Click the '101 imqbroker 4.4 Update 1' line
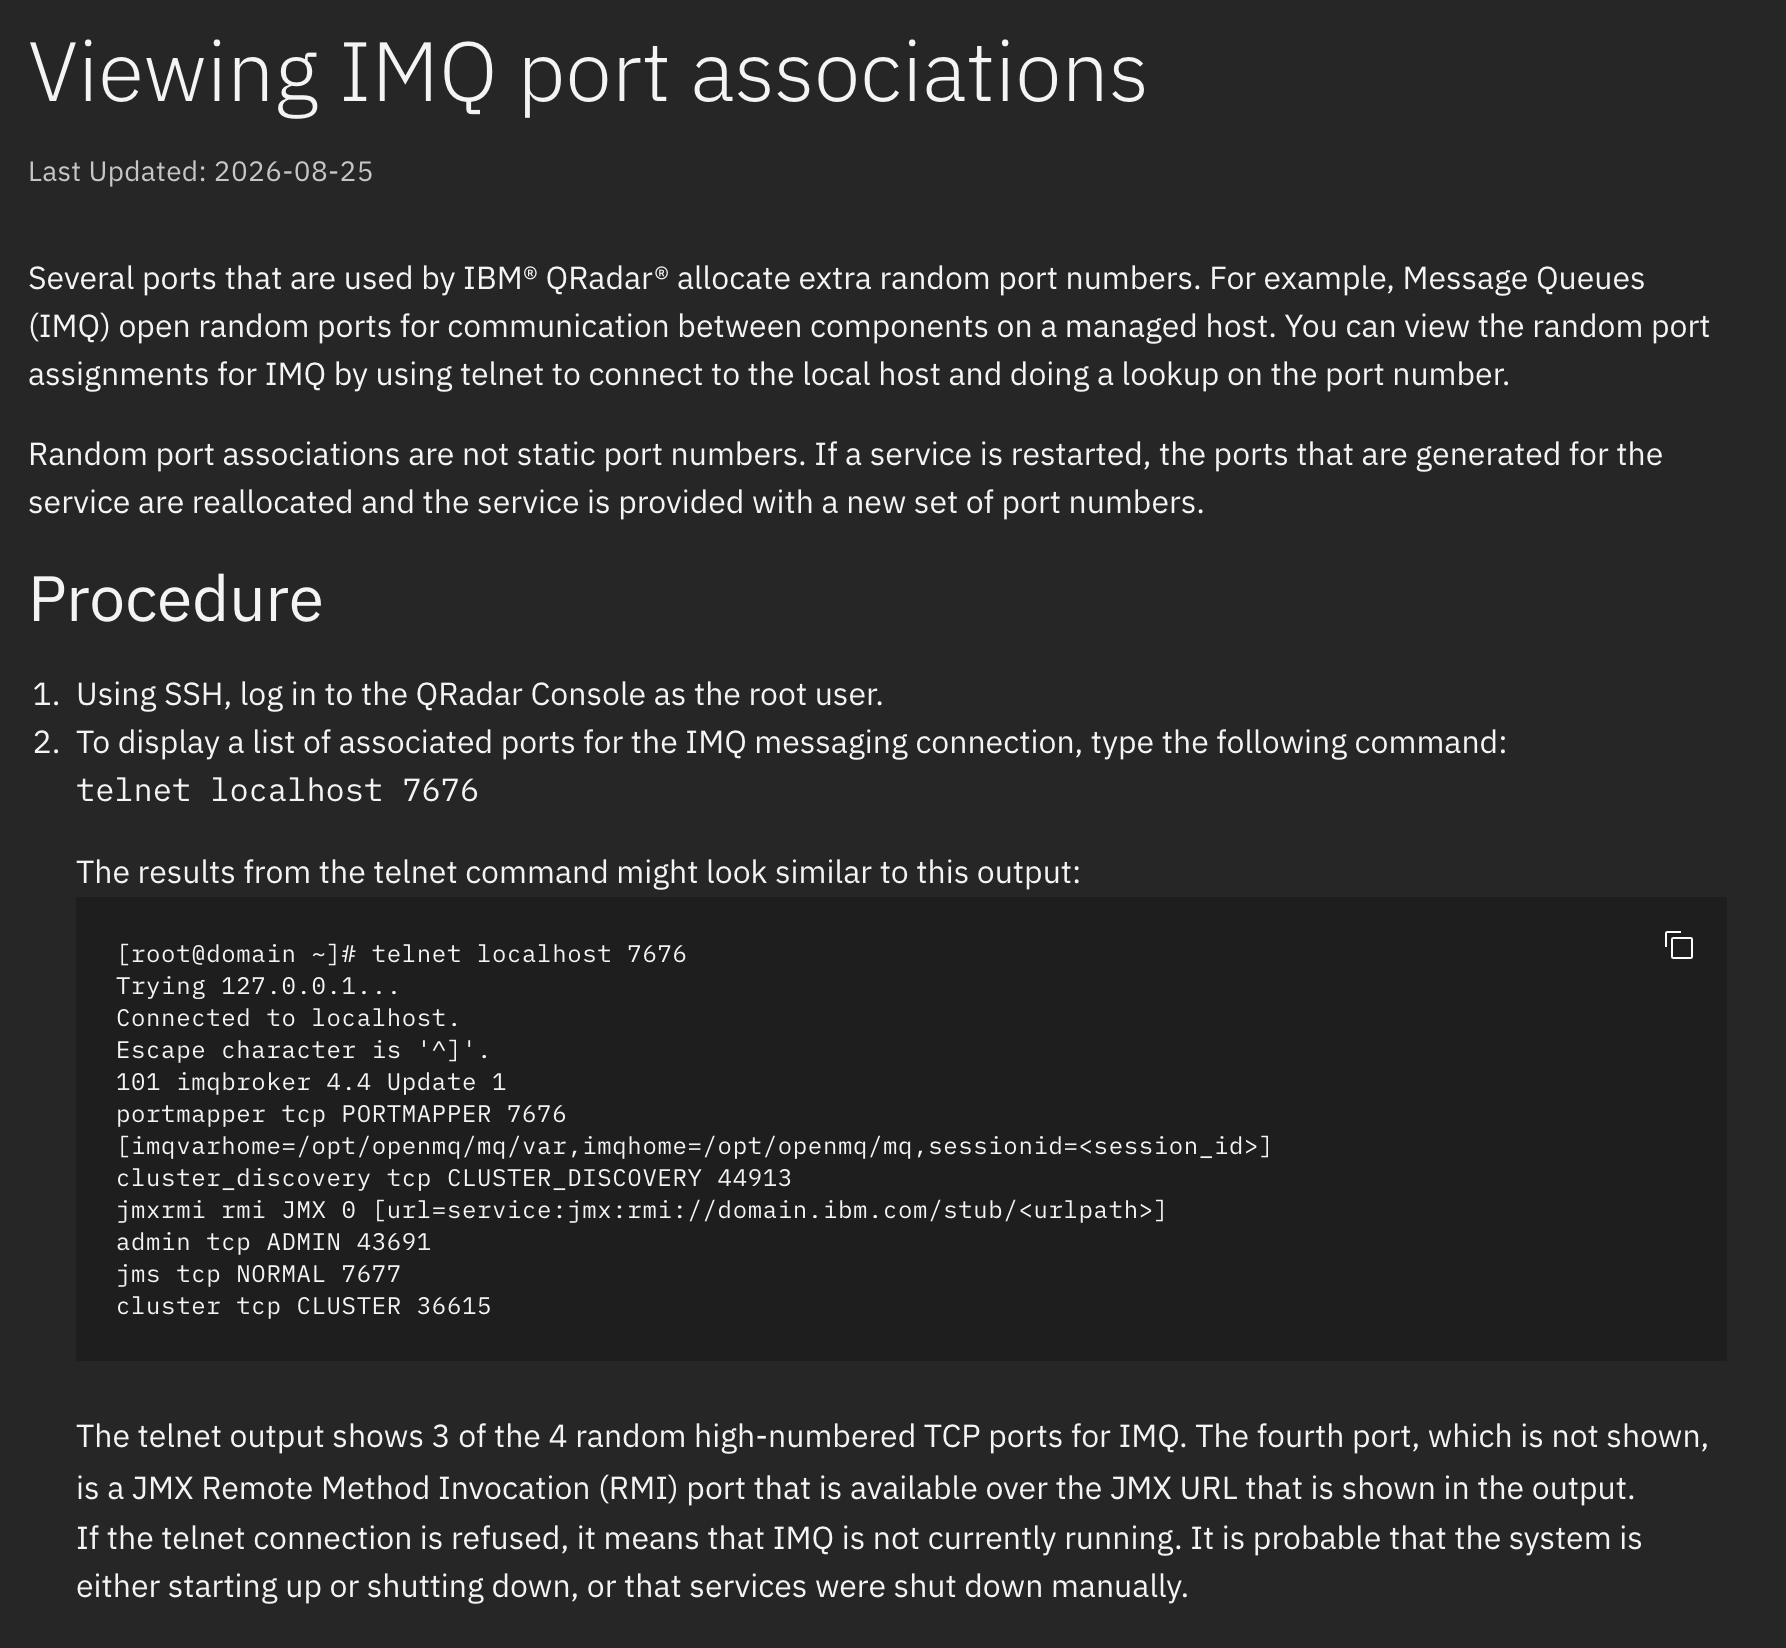1786x1648 pixels. 311,1082
